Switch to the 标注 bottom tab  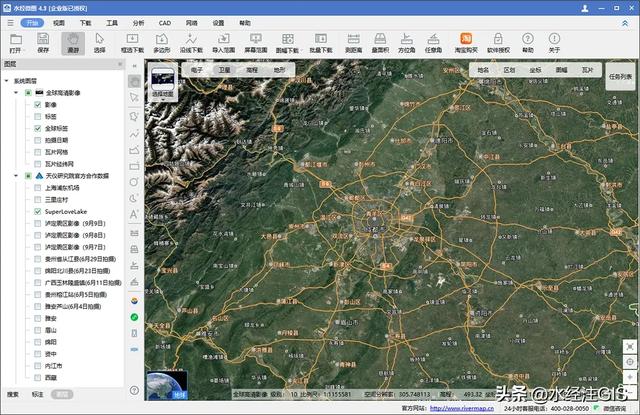pos(37,394)
